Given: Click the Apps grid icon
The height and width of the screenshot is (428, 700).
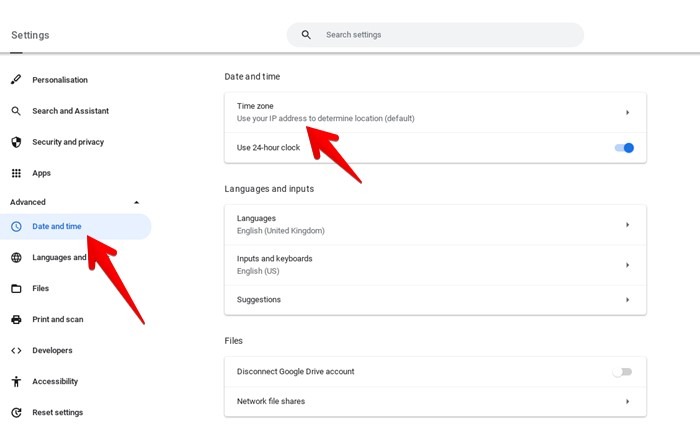Looking at the screenshot, I should point(16,173).
